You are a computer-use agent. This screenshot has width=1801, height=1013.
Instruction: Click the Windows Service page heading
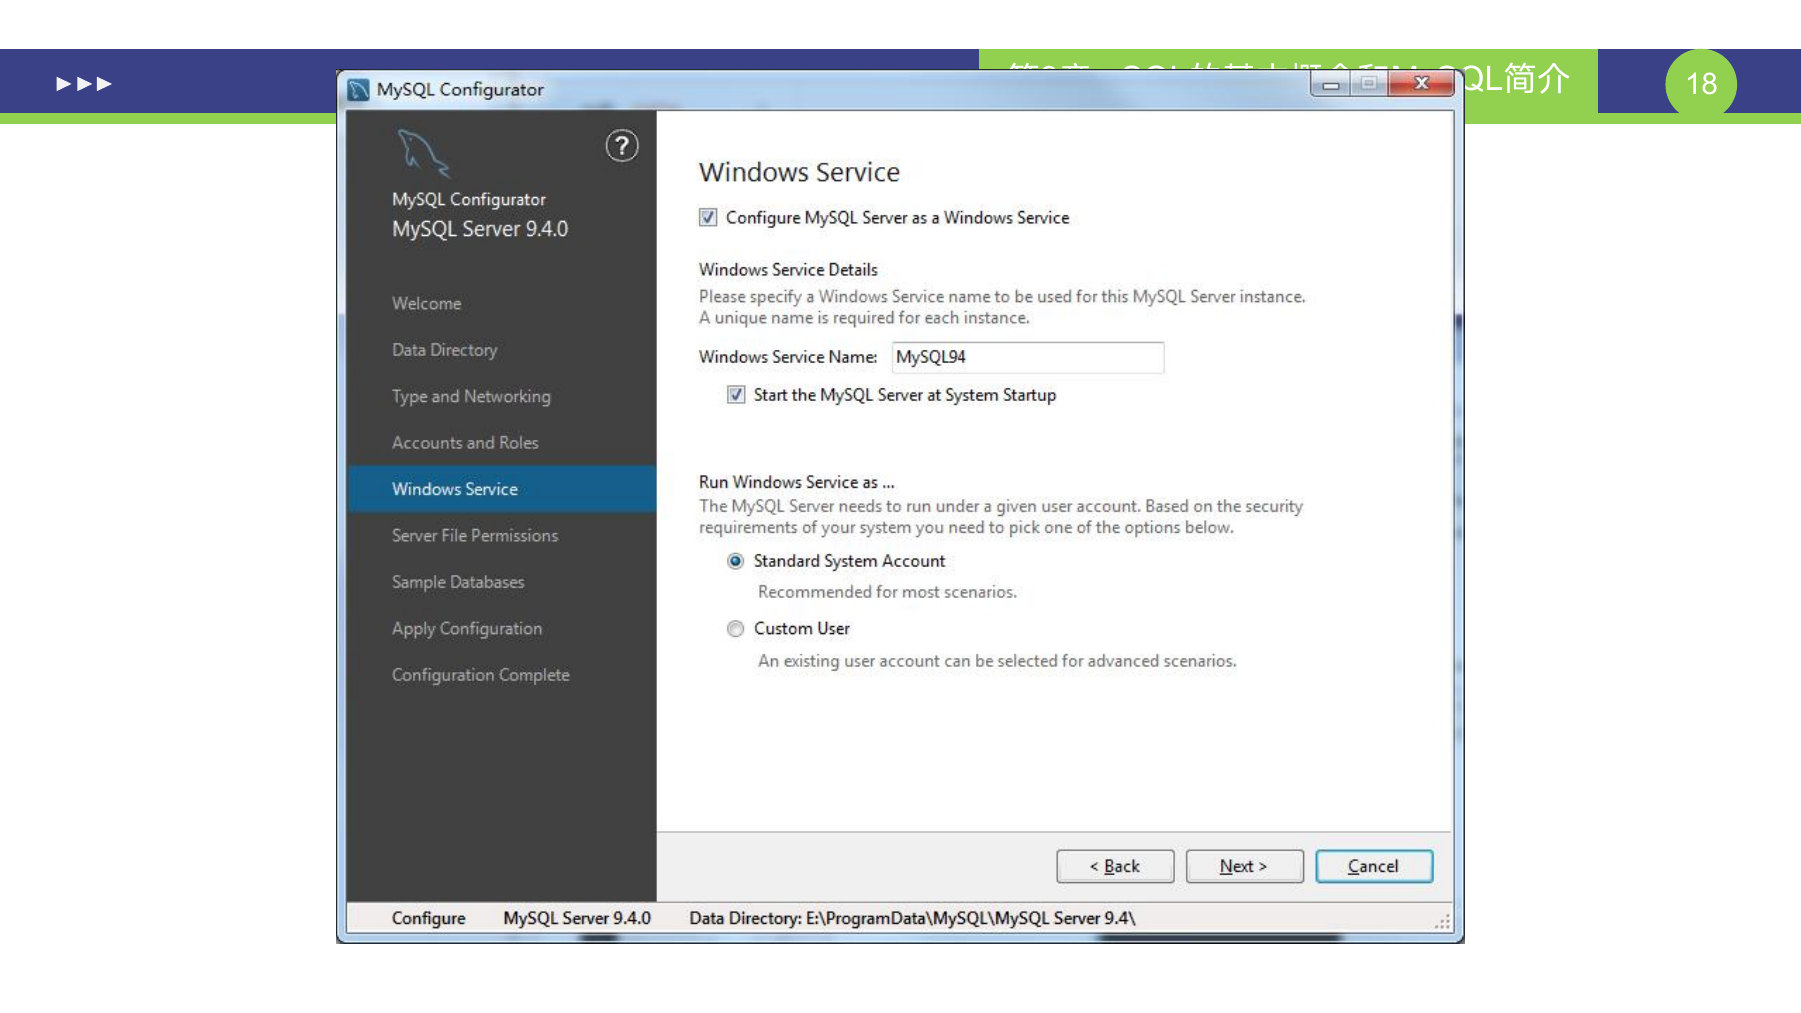pos(799,172)
